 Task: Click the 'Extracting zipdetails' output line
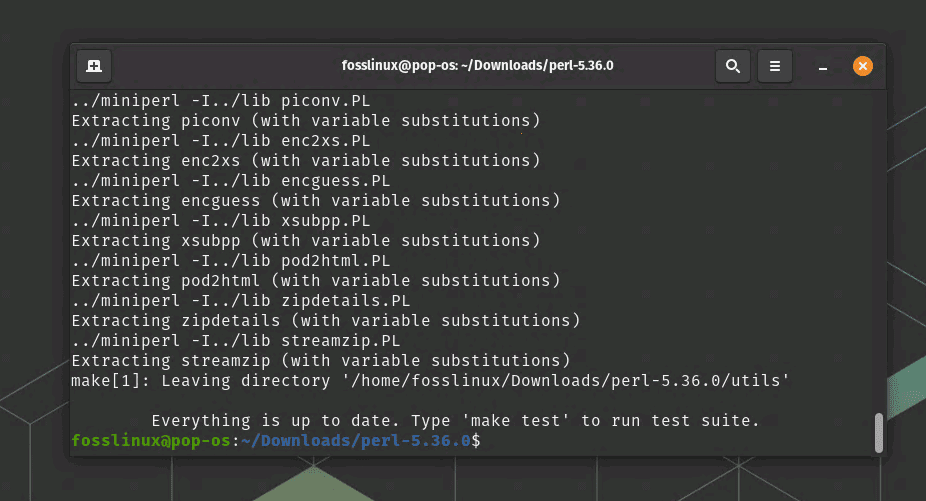tap(326, 321)
